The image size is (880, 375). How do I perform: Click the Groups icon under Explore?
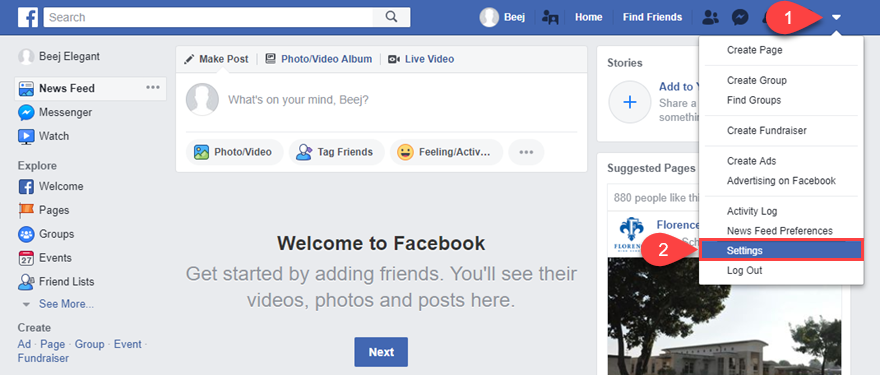(x=26, y=234)
